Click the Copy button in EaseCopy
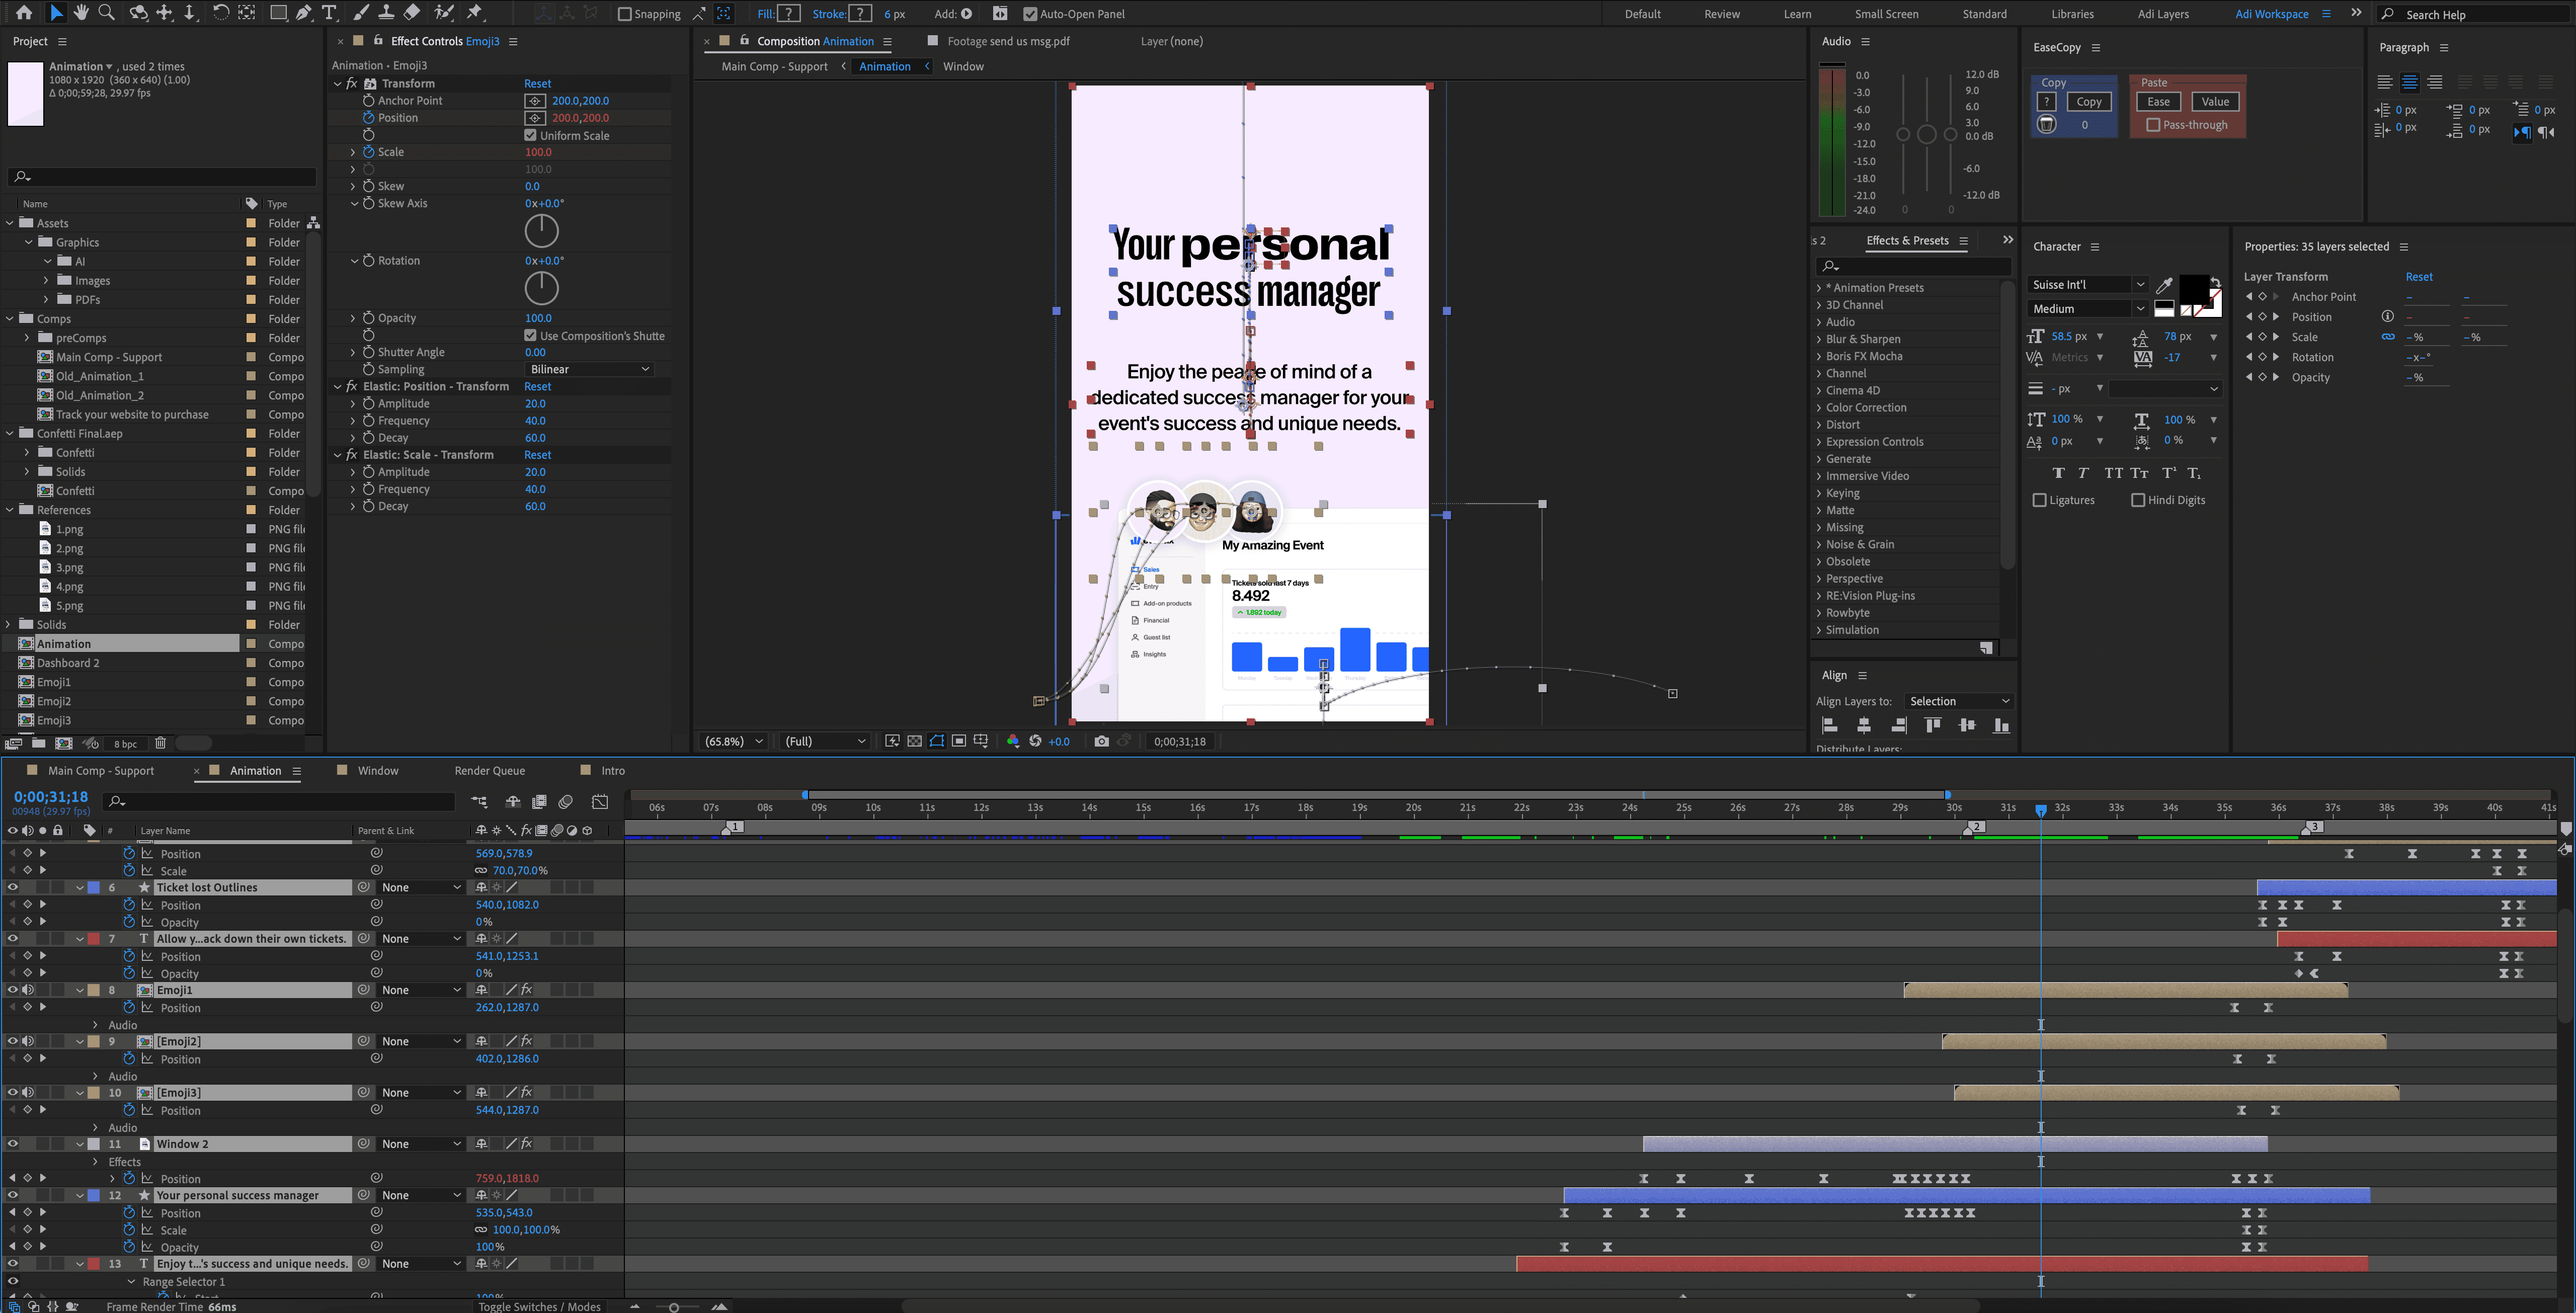The height and width of the screenshot is (1313, 2576). coord(2088,102)
